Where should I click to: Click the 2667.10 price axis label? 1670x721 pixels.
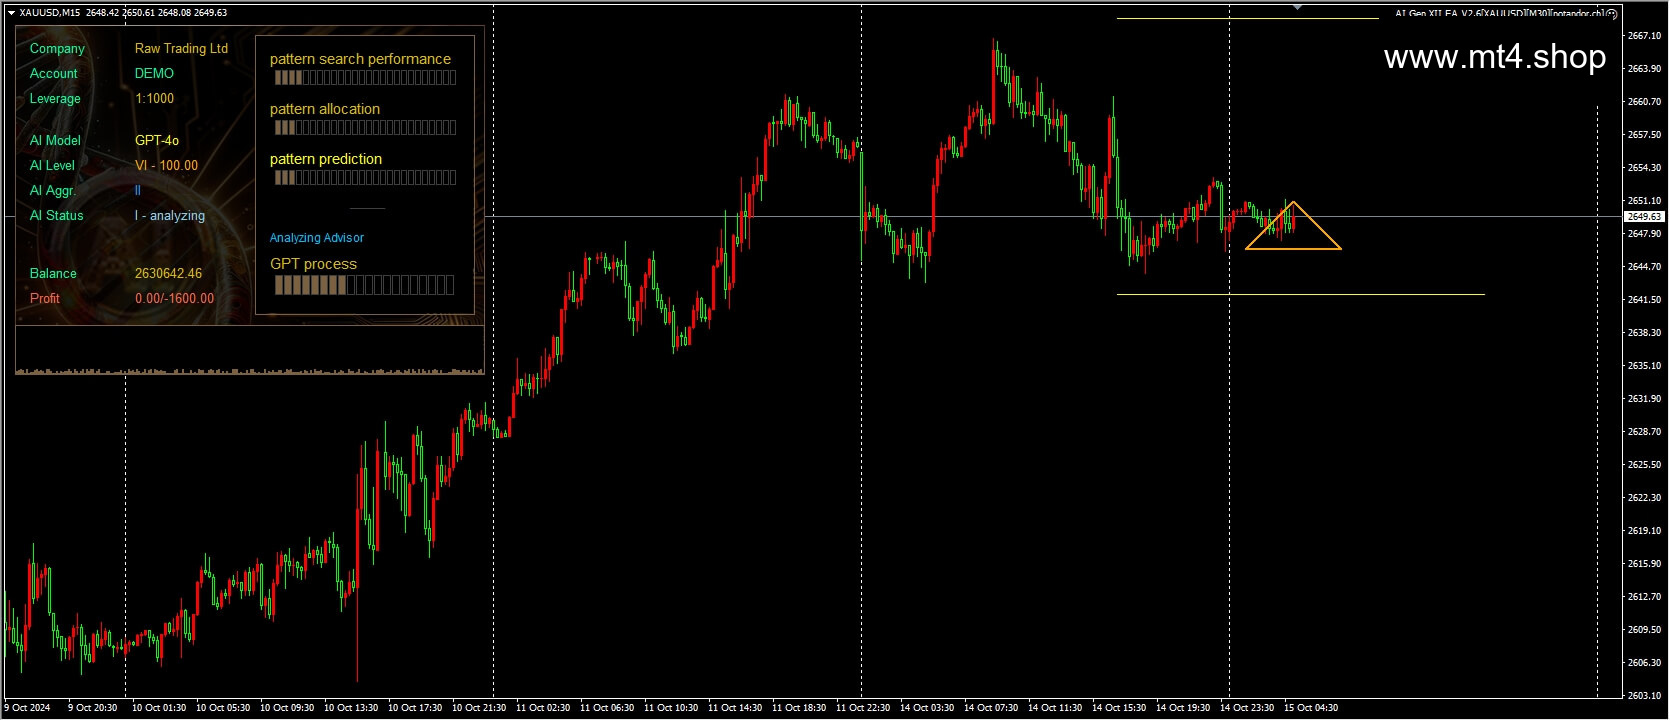(x=1644, y=36)
